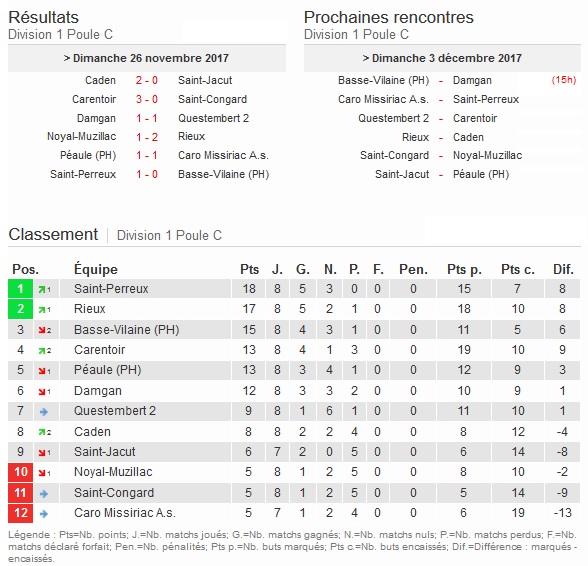Click the red position 12 badge
The width and height of the screenshot is (588, 566).
pyautogui.click(x=21, y=513)
